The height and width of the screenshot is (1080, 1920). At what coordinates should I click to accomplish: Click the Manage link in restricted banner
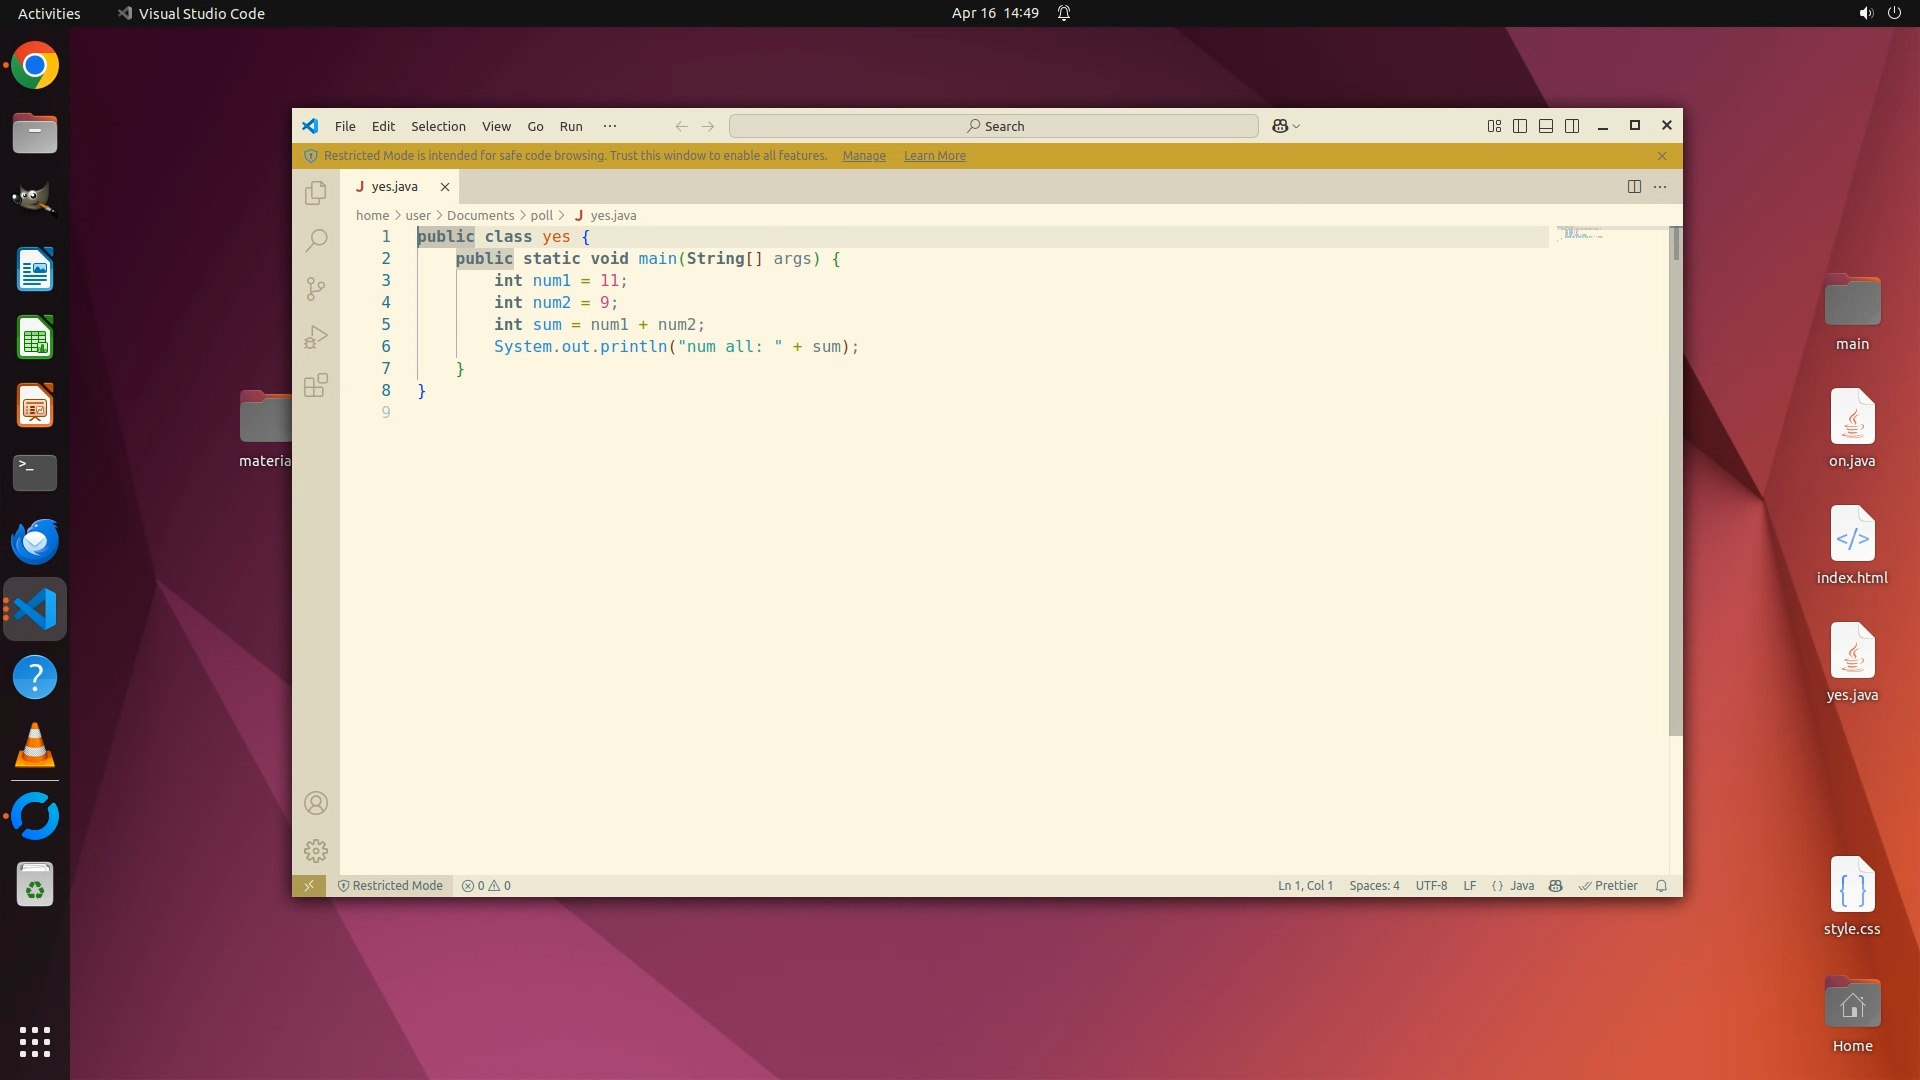point(864,156)
